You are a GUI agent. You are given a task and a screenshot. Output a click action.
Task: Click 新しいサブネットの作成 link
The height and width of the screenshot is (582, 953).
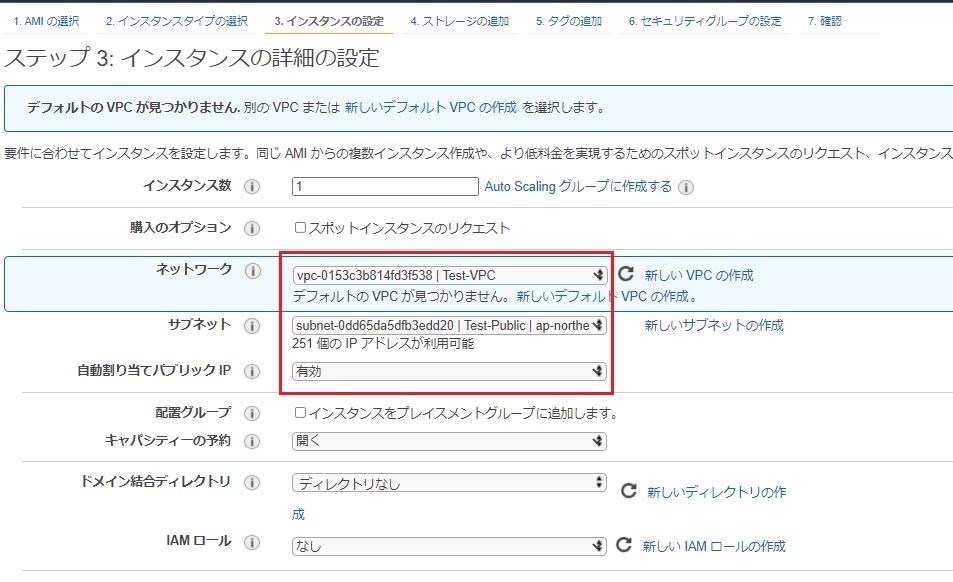714,325
